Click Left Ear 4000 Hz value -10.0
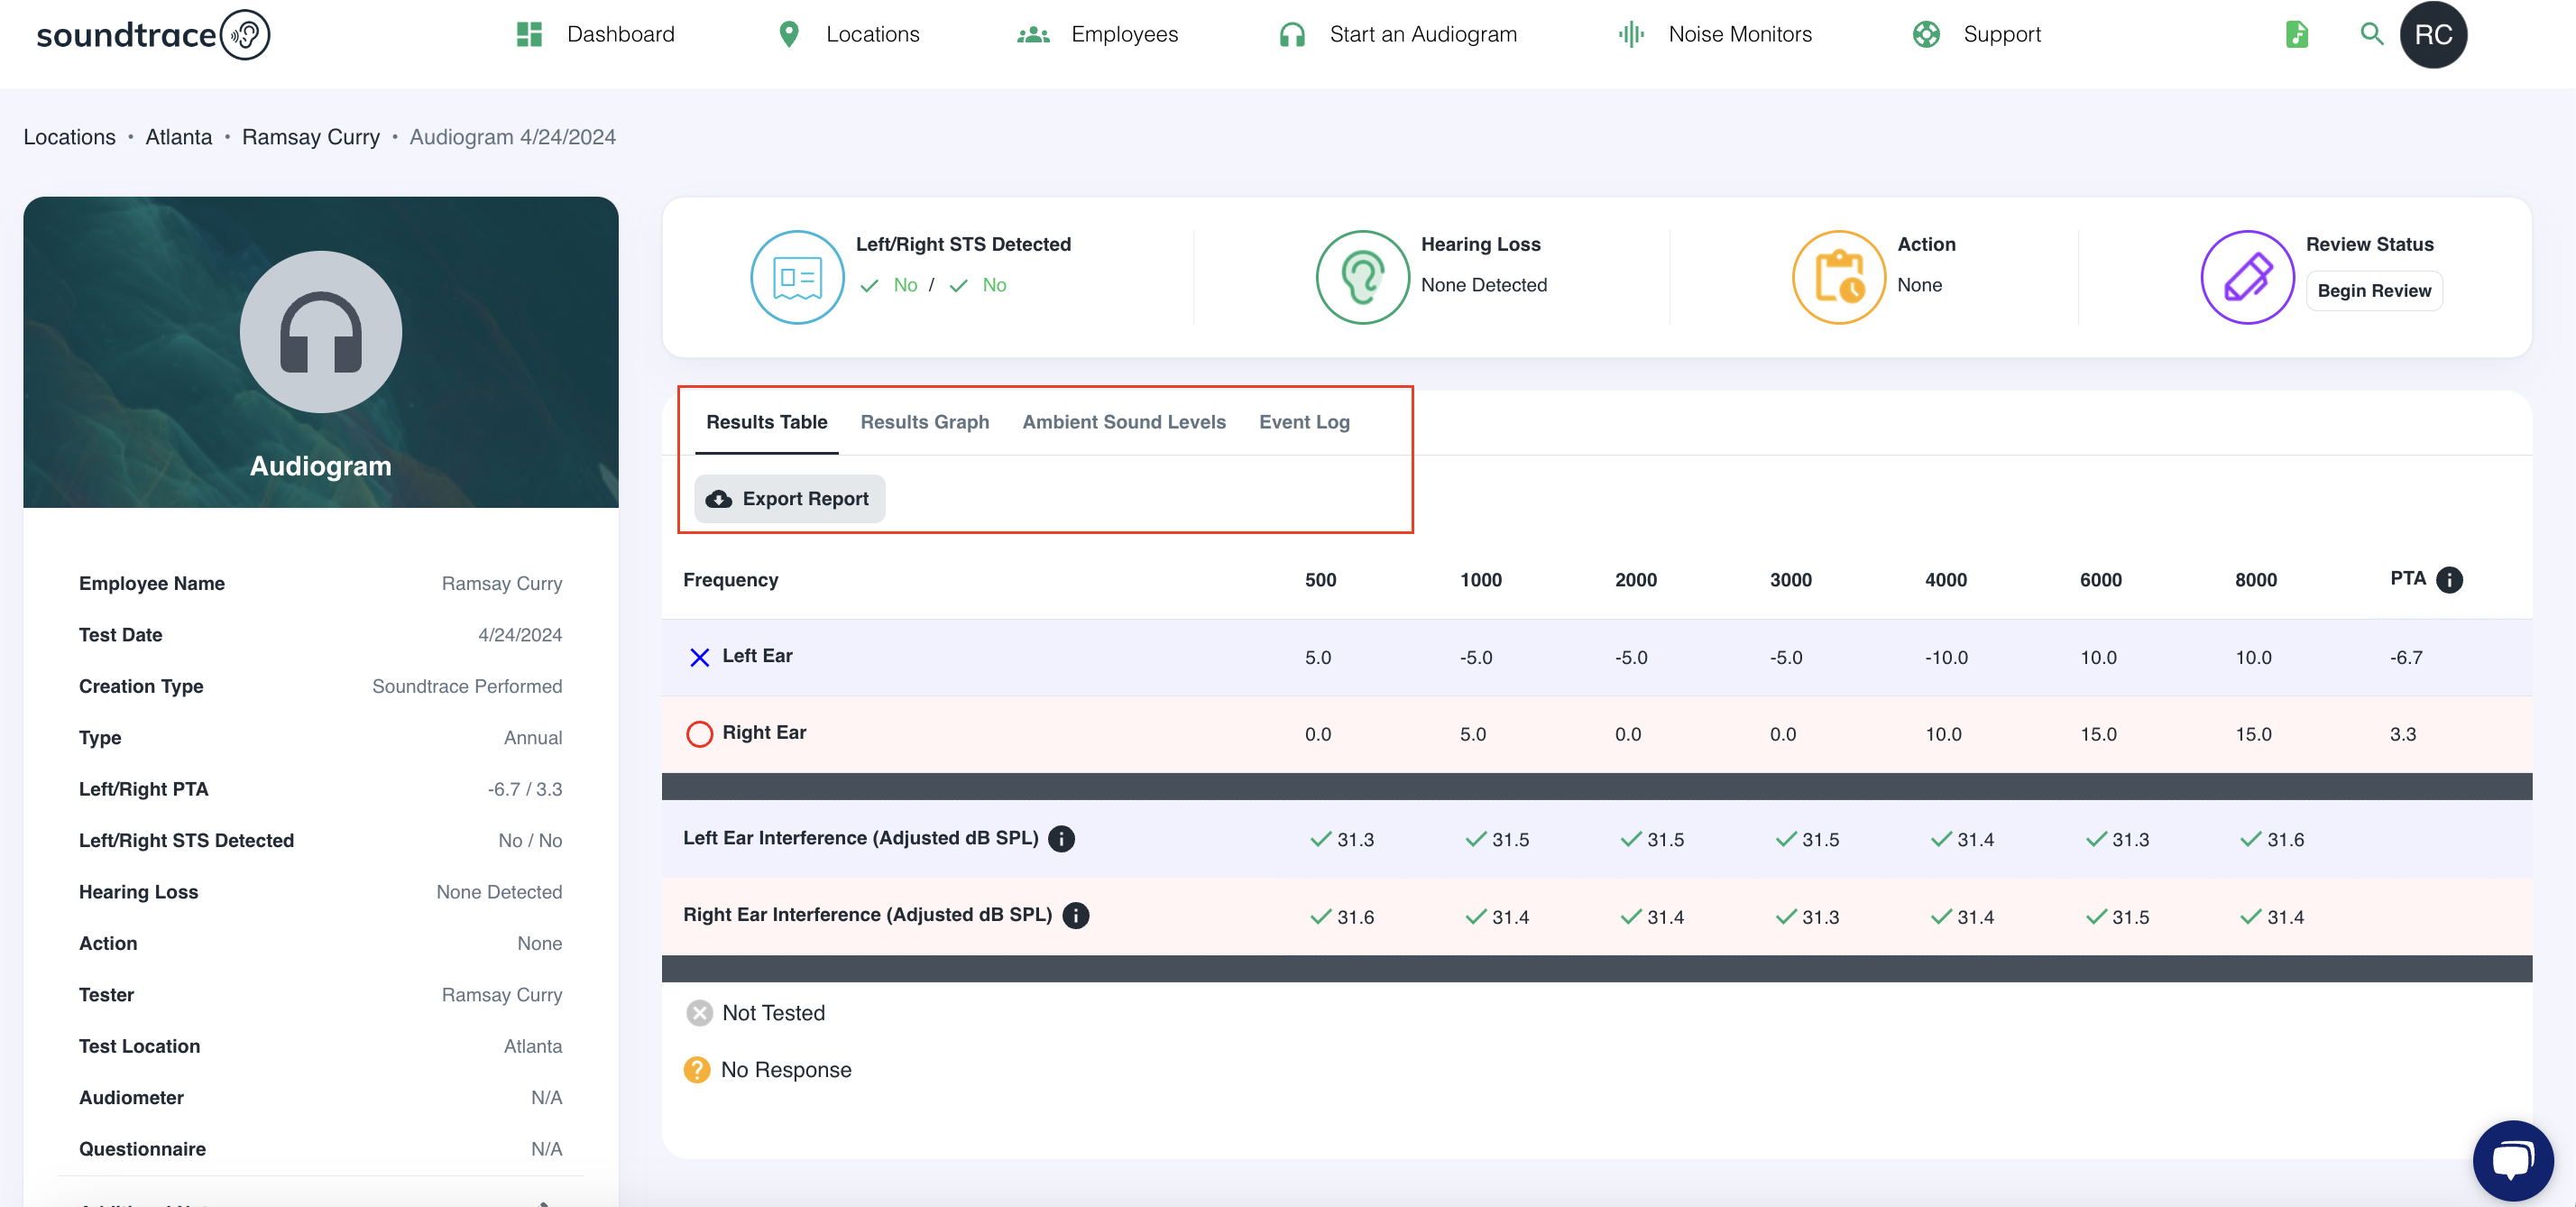 tap(1946, 658)
